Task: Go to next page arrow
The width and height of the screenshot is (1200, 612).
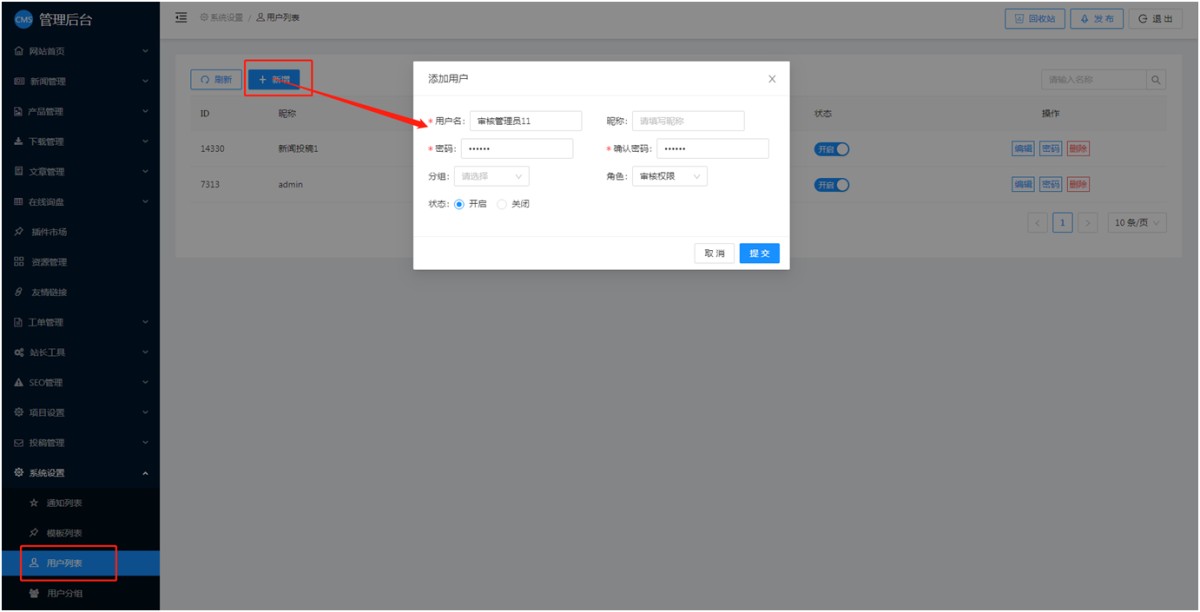Action: coord(1088,223)
